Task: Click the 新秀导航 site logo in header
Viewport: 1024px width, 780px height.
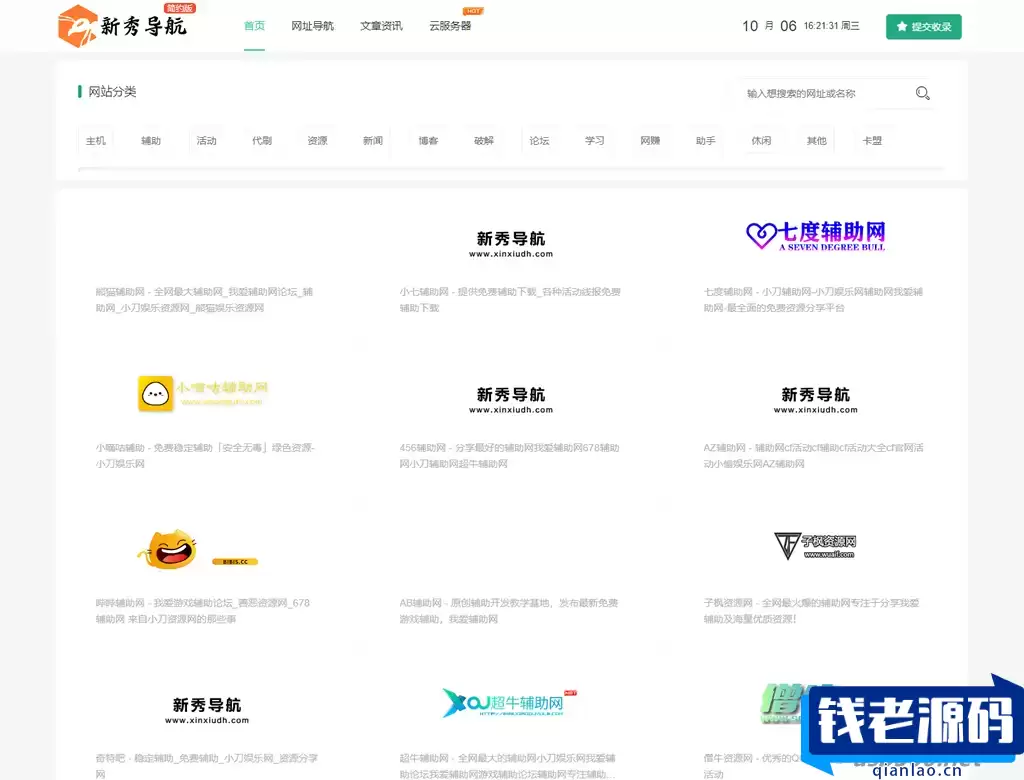Action: [122, 26]
